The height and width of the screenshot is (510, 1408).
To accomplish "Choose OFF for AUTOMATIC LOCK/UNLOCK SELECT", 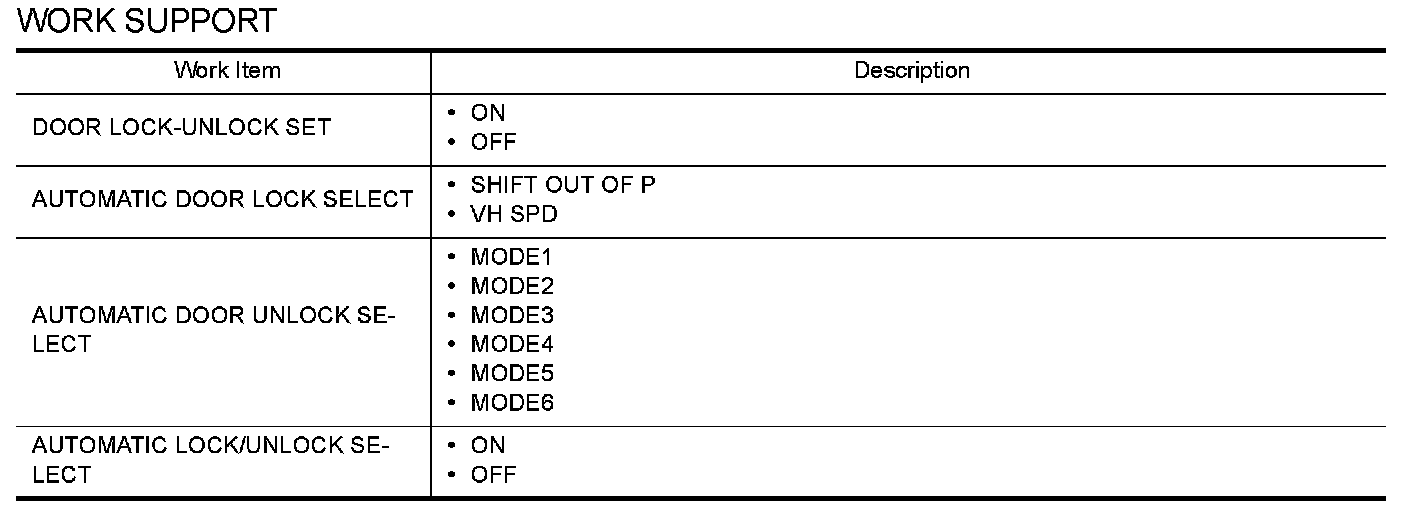I will point(493,475).
